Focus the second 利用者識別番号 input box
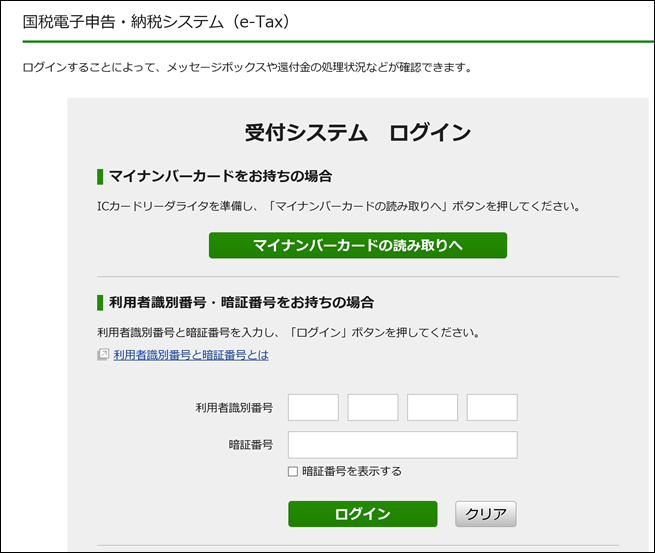This screenshot has height=553, width=655. coord(373,407)
